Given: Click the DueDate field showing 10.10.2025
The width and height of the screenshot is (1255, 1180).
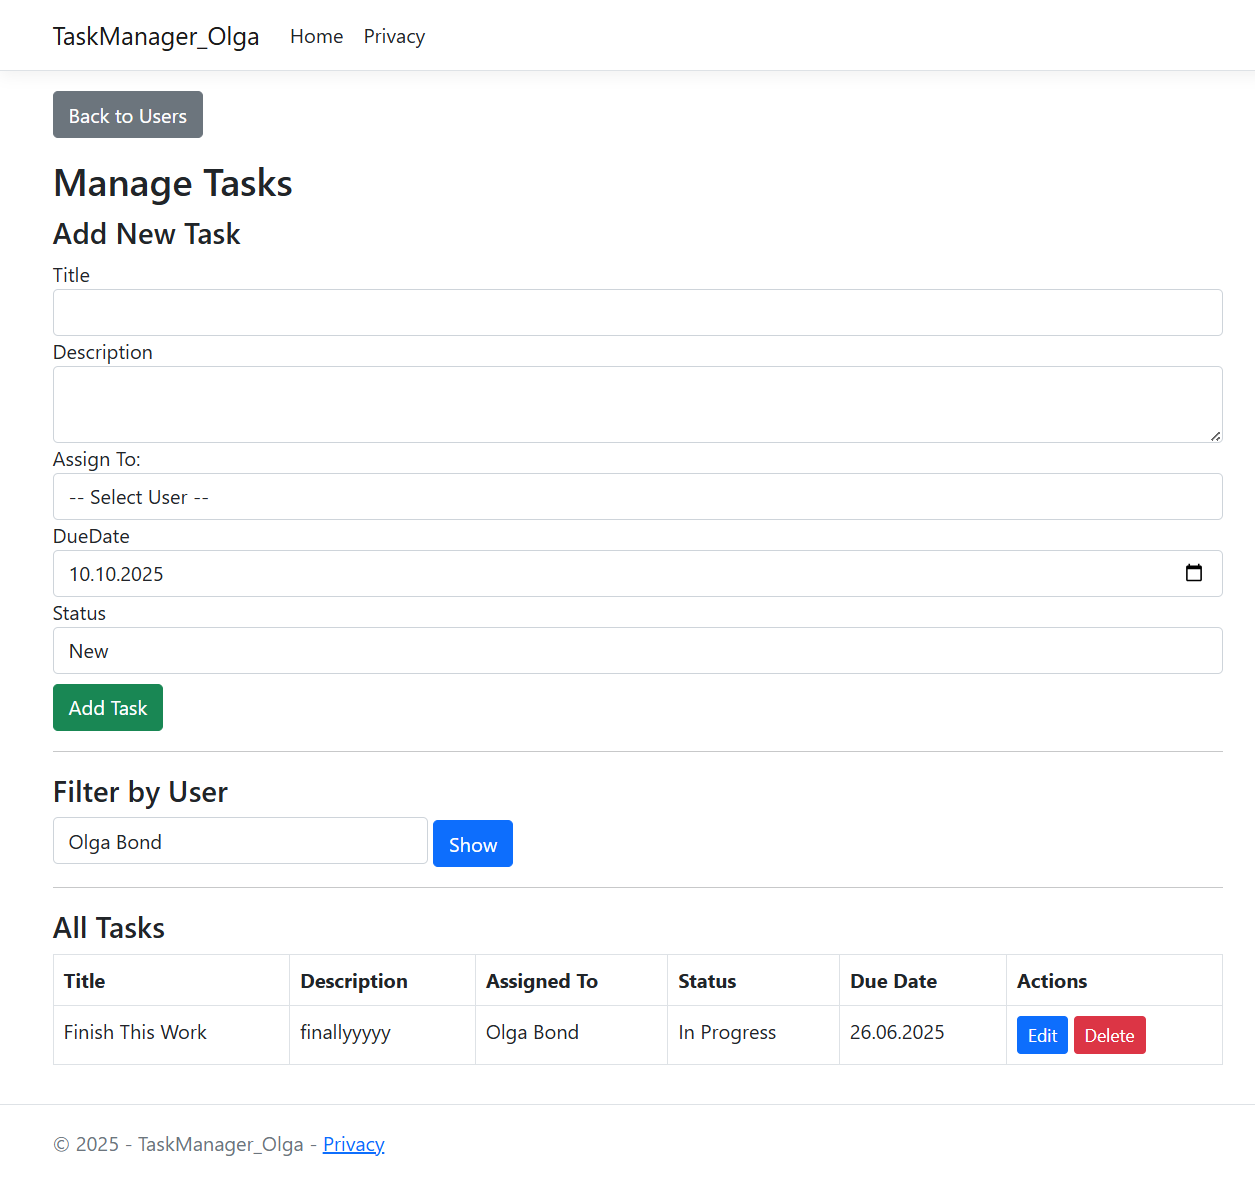Looking at the screenshot, I should point(600,574).
